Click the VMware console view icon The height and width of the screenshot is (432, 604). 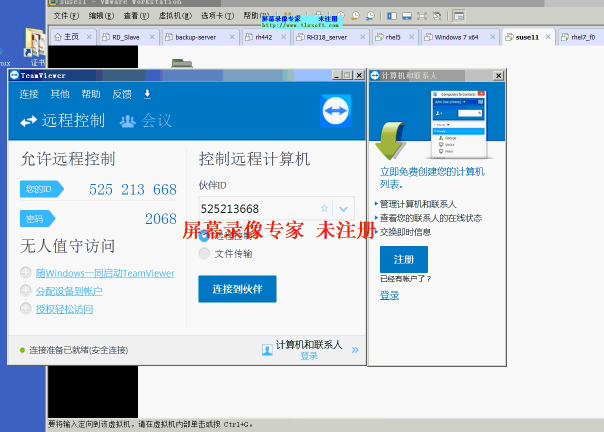coord(458,16)
